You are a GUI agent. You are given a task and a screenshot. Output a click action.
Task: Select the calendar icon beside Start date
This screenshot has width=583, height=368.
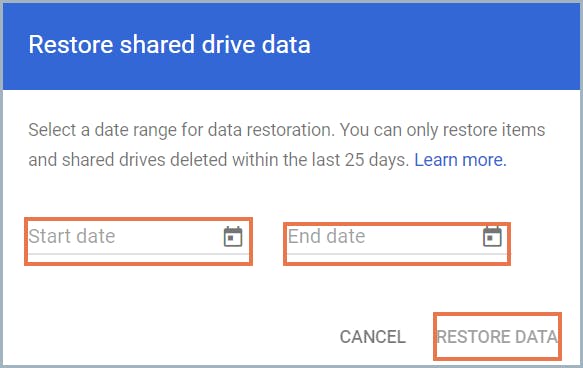pyautogui.click(x=233, y=236)
